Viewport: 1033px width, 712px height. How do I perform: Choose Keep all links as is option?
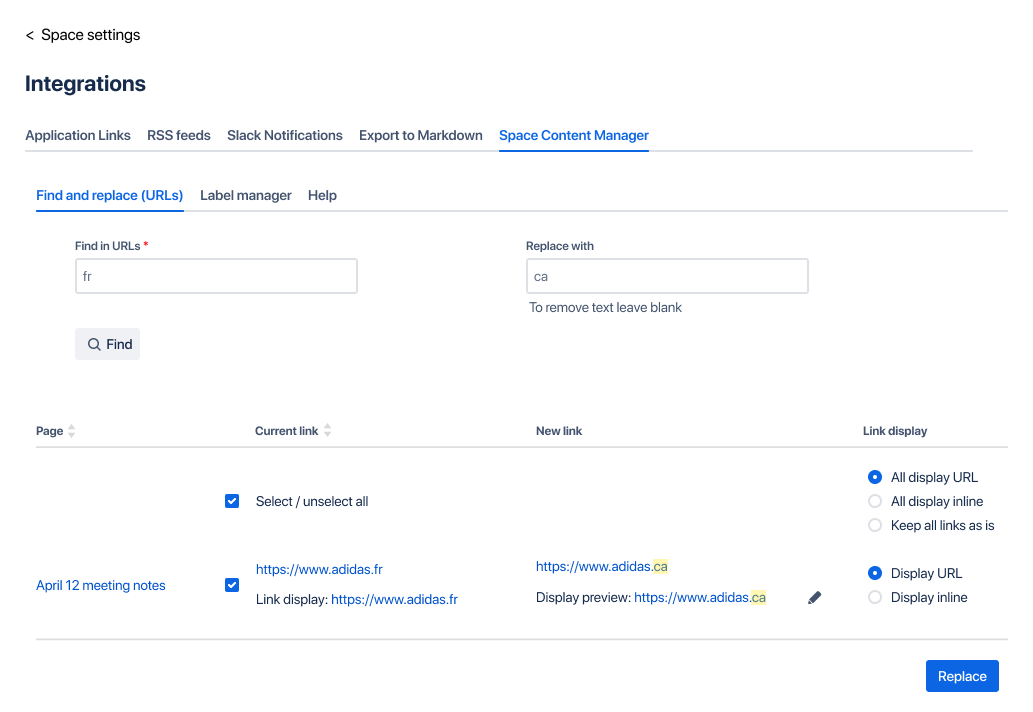pos(875,525)
